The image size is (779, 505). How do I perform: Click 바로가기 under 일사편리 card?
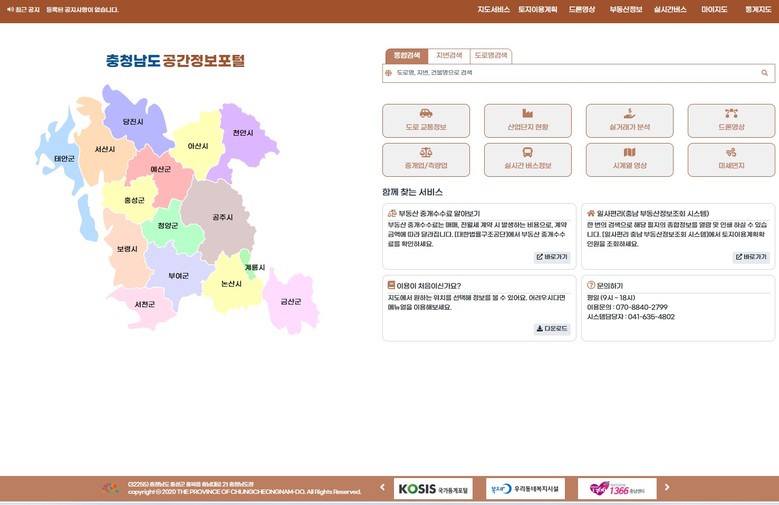[x=750, y=257]
